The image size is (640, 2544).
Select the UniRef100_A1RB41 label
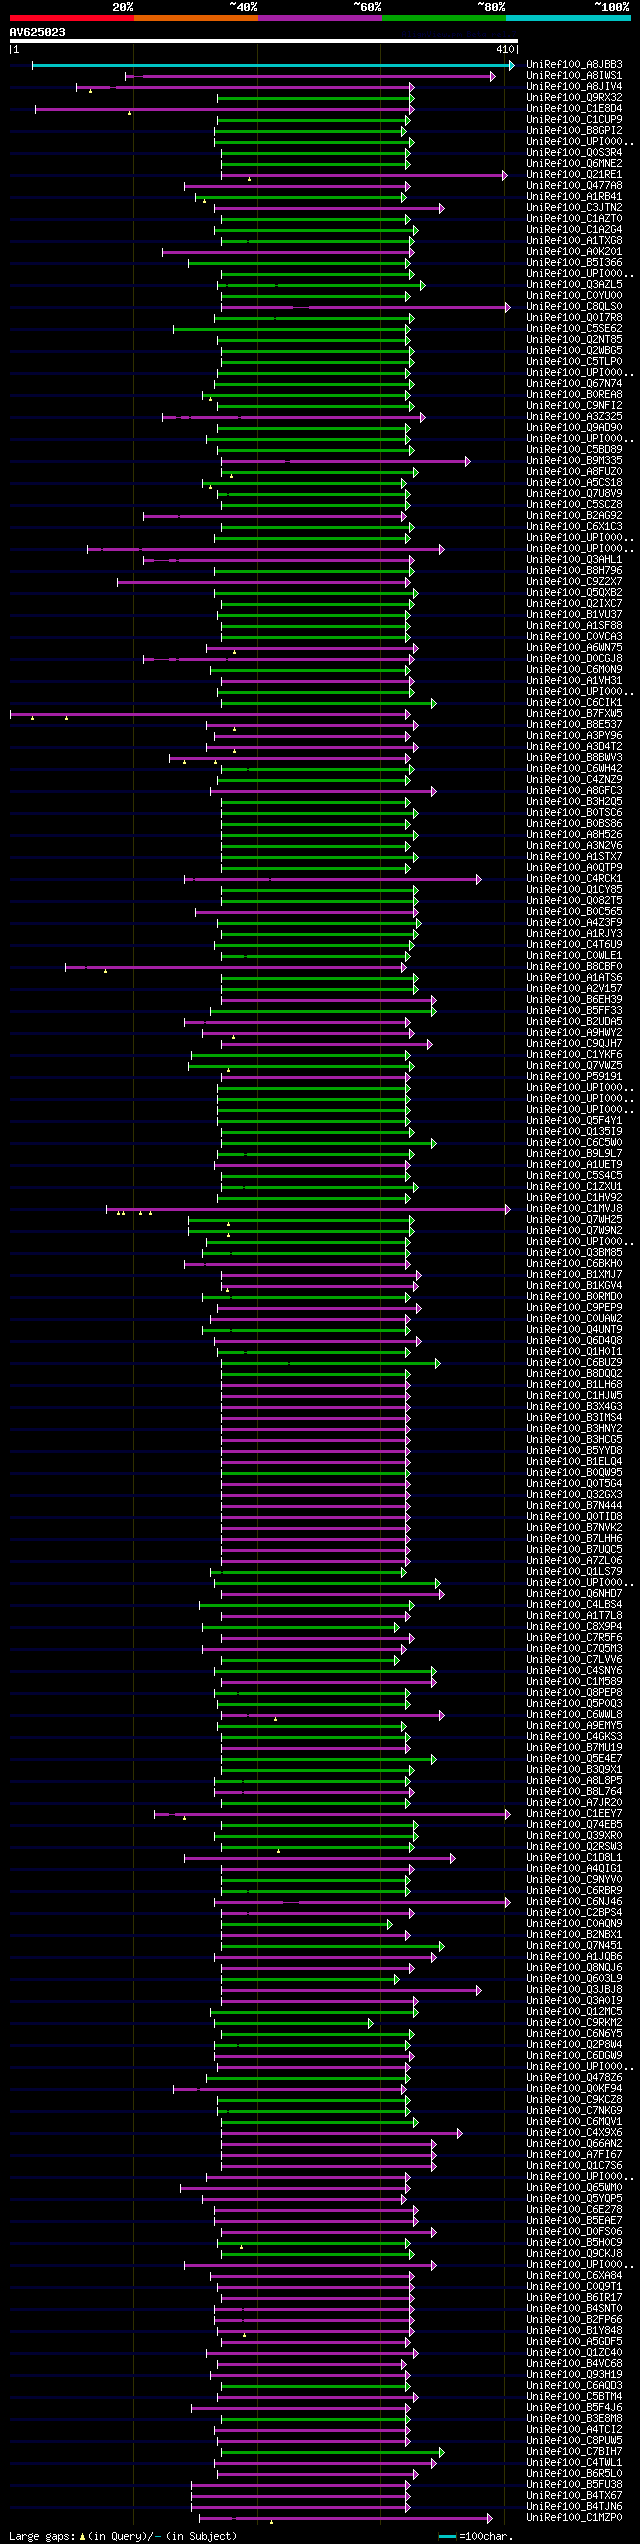574,197
